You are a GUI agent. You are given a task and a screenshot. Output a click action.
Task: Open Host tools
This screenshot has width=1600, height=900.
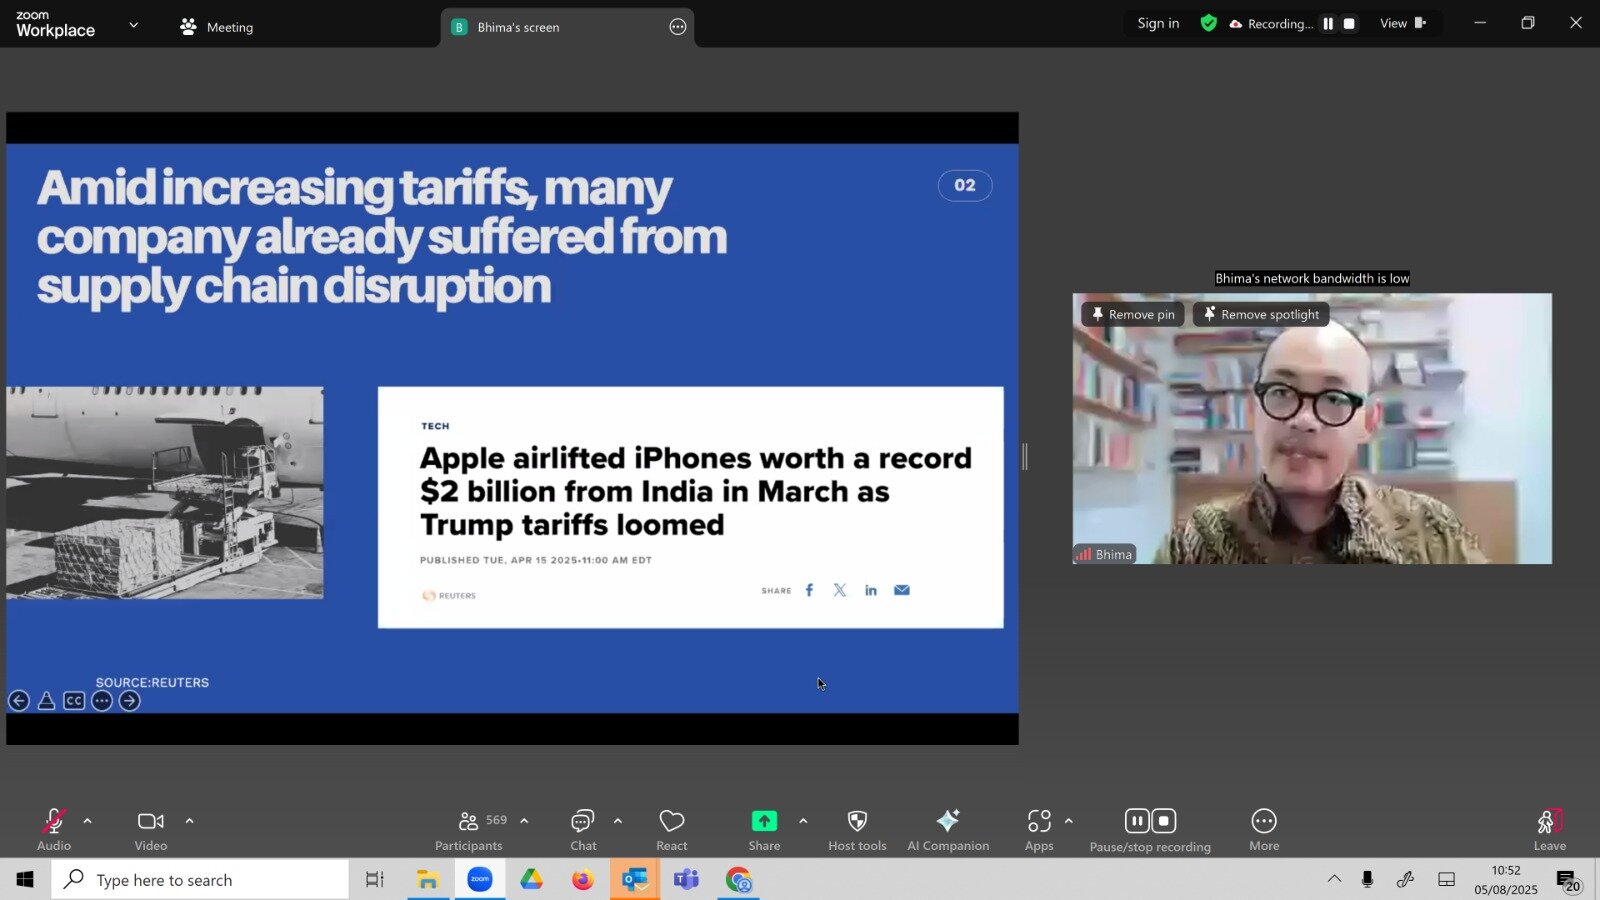pos(857,829)
